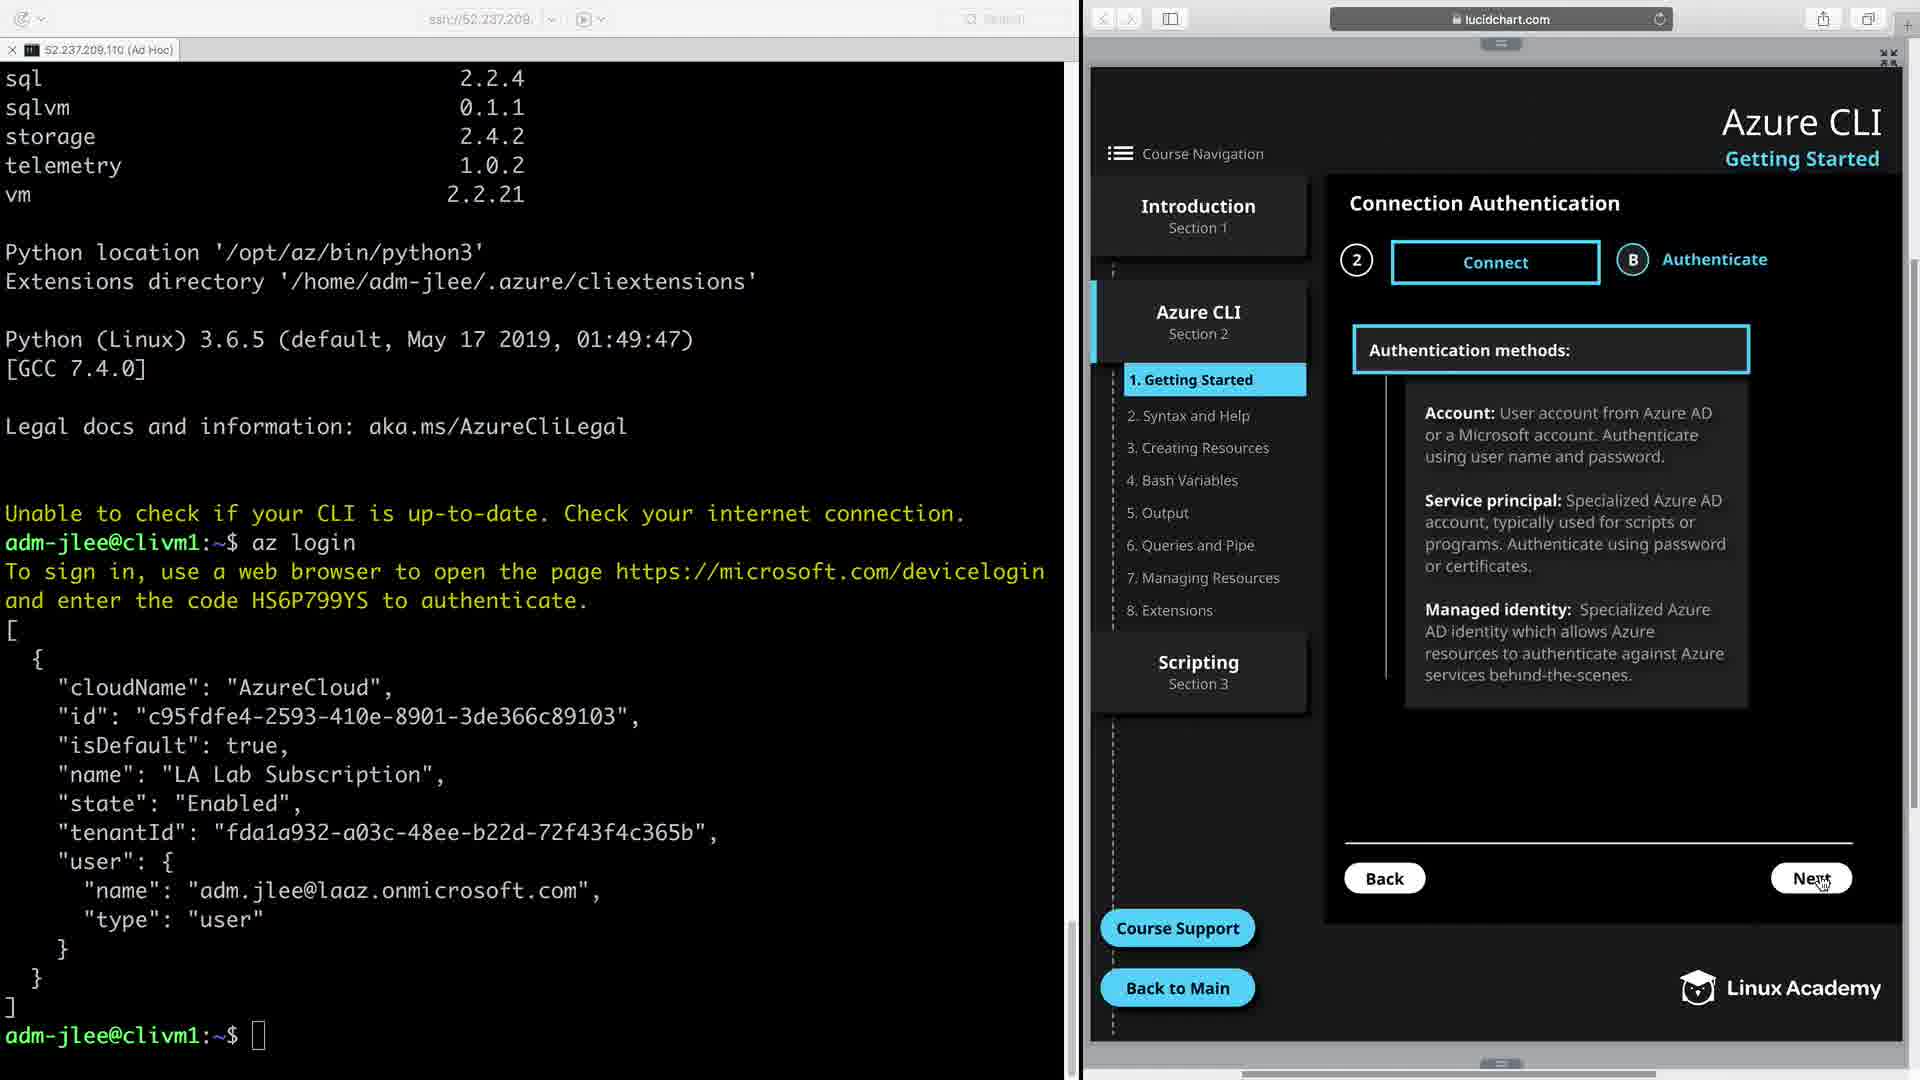Click the lucidchart.com address field
This screenshot has width=1920, height=1080.
(1500, 19)
